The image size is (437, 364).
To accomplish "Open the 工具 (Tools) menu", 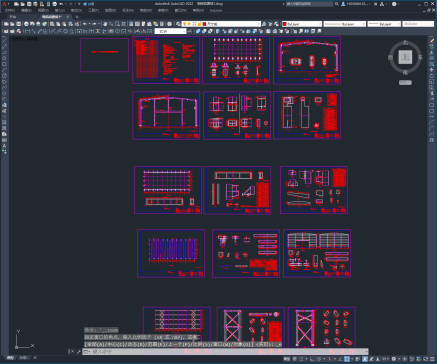I will coord(94,10).
